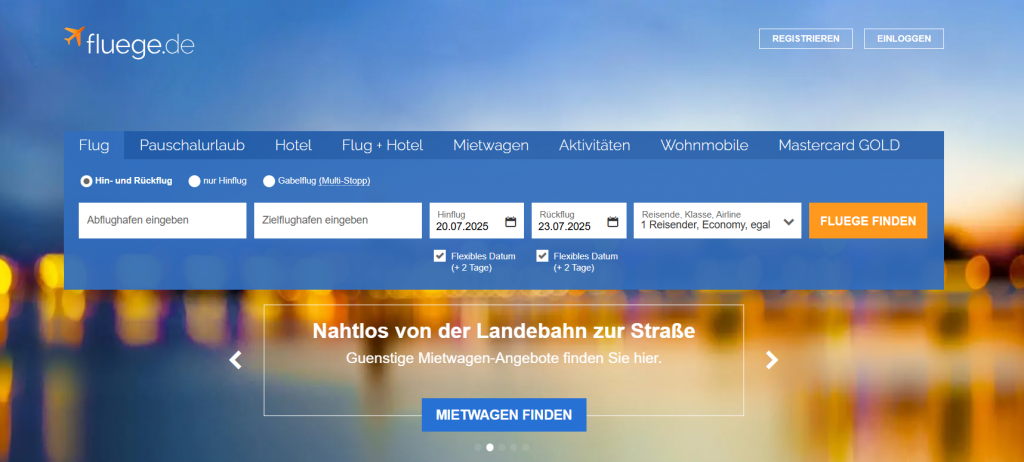1024x462 pixels.
Task: Select the last carousel dot indicator
Action: click(526, 447)
